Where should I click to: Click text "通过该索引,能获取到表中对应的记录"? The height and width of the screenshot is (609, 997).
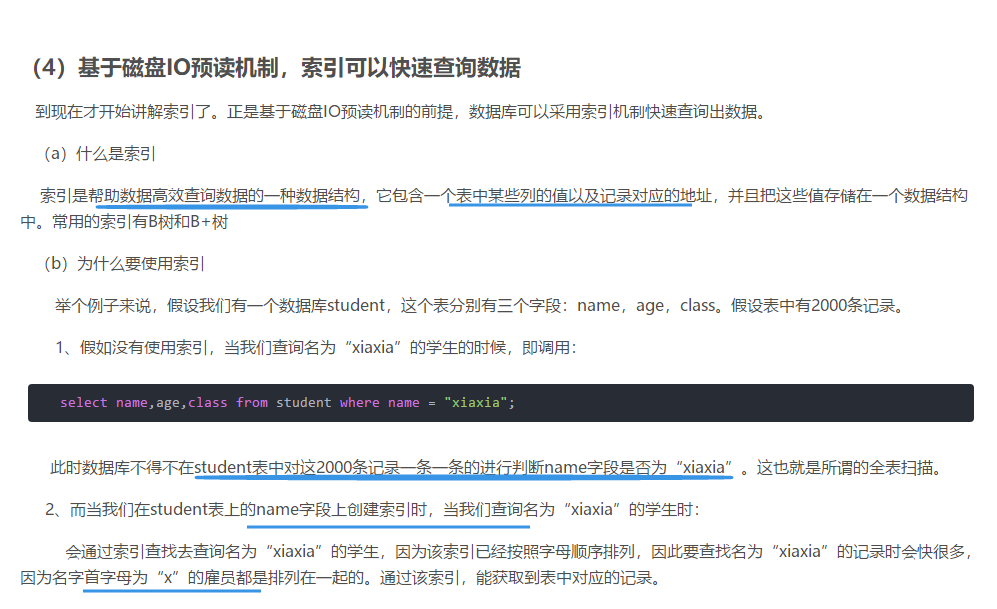[521, 578]
